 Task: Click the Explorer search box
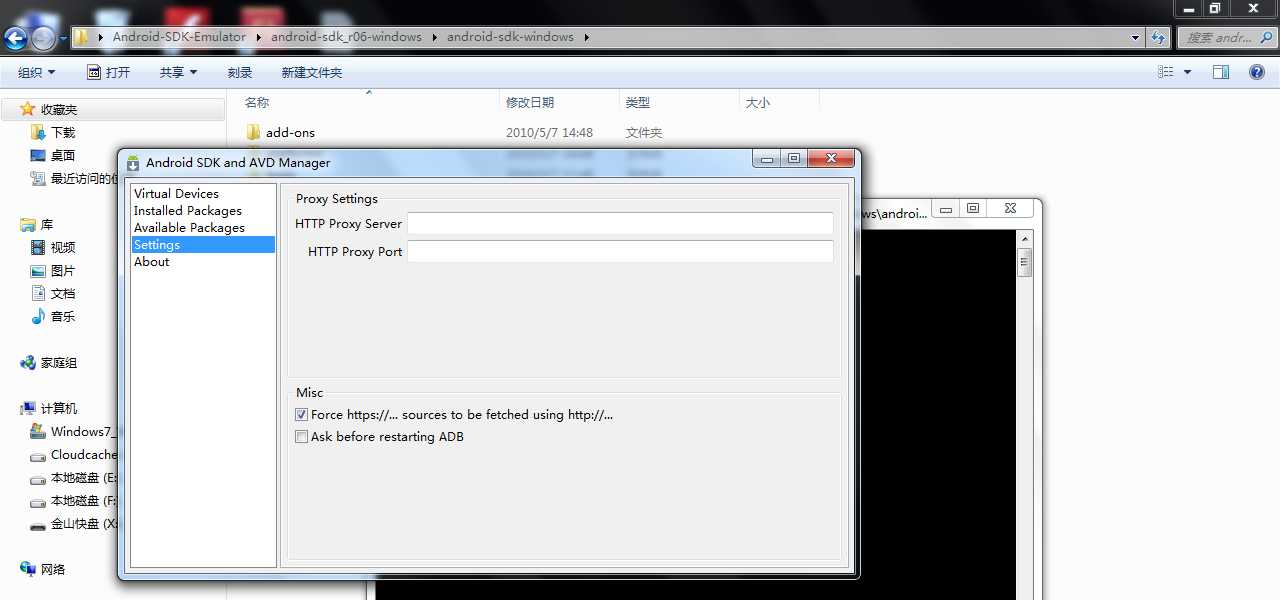(x=1218, y=38)
